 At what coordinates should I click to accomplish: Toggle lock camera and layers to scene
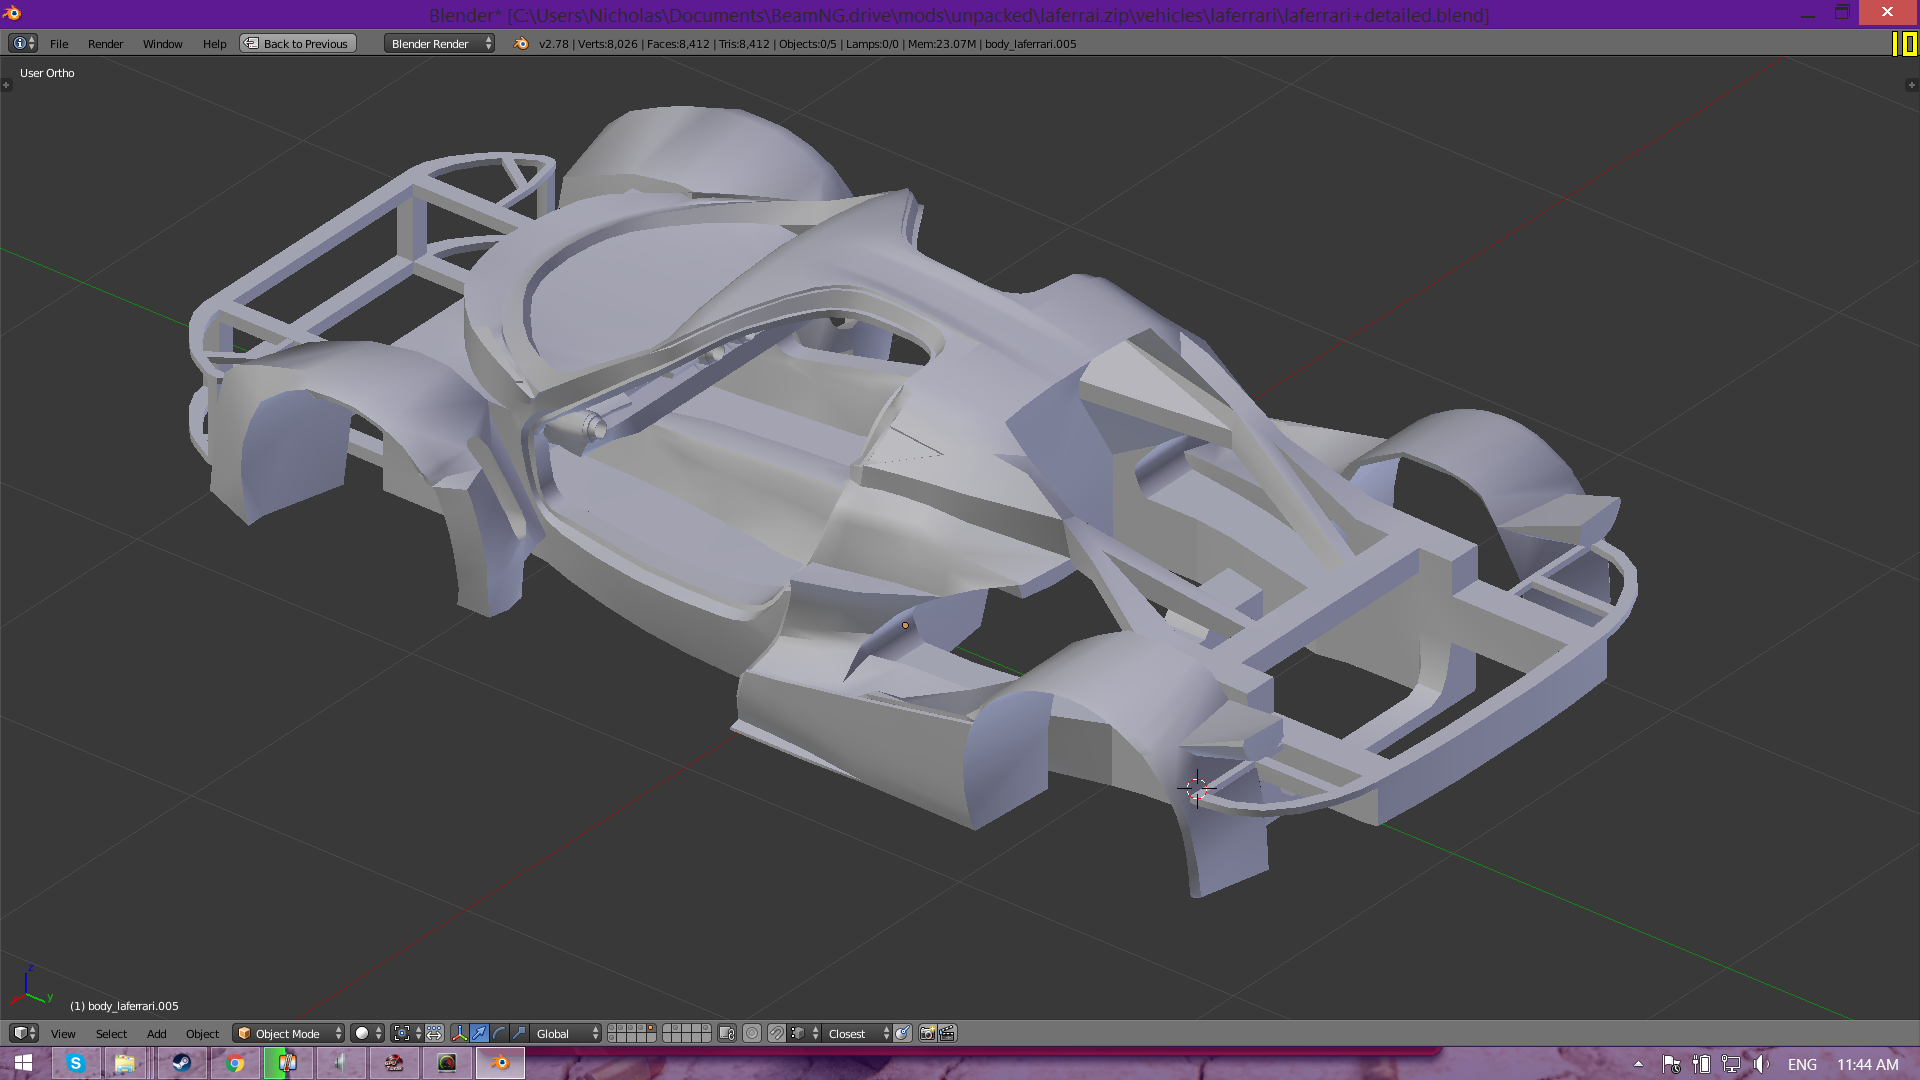727,1034
